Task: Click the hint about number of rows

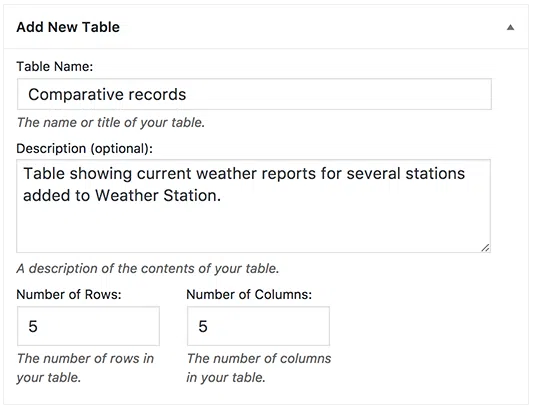Action: (85, 368)
